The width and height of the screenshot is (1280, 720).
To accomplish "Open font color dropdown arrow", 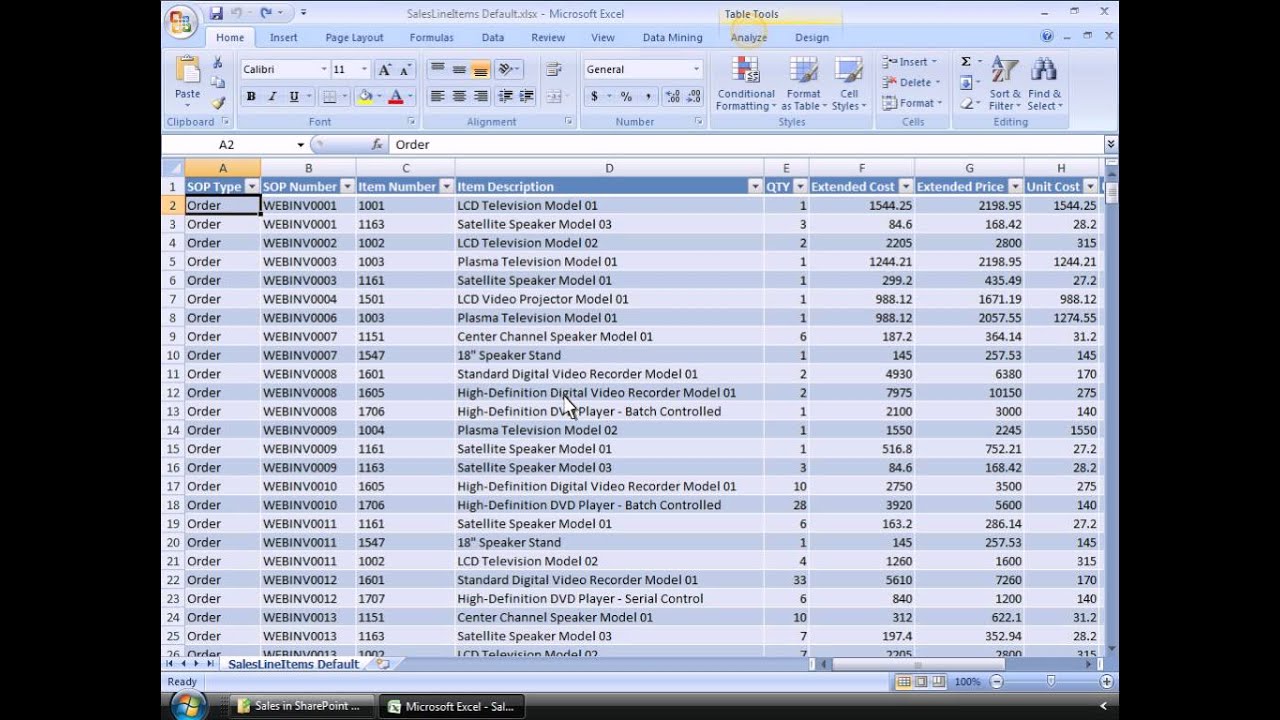I will tap(411, 97).
